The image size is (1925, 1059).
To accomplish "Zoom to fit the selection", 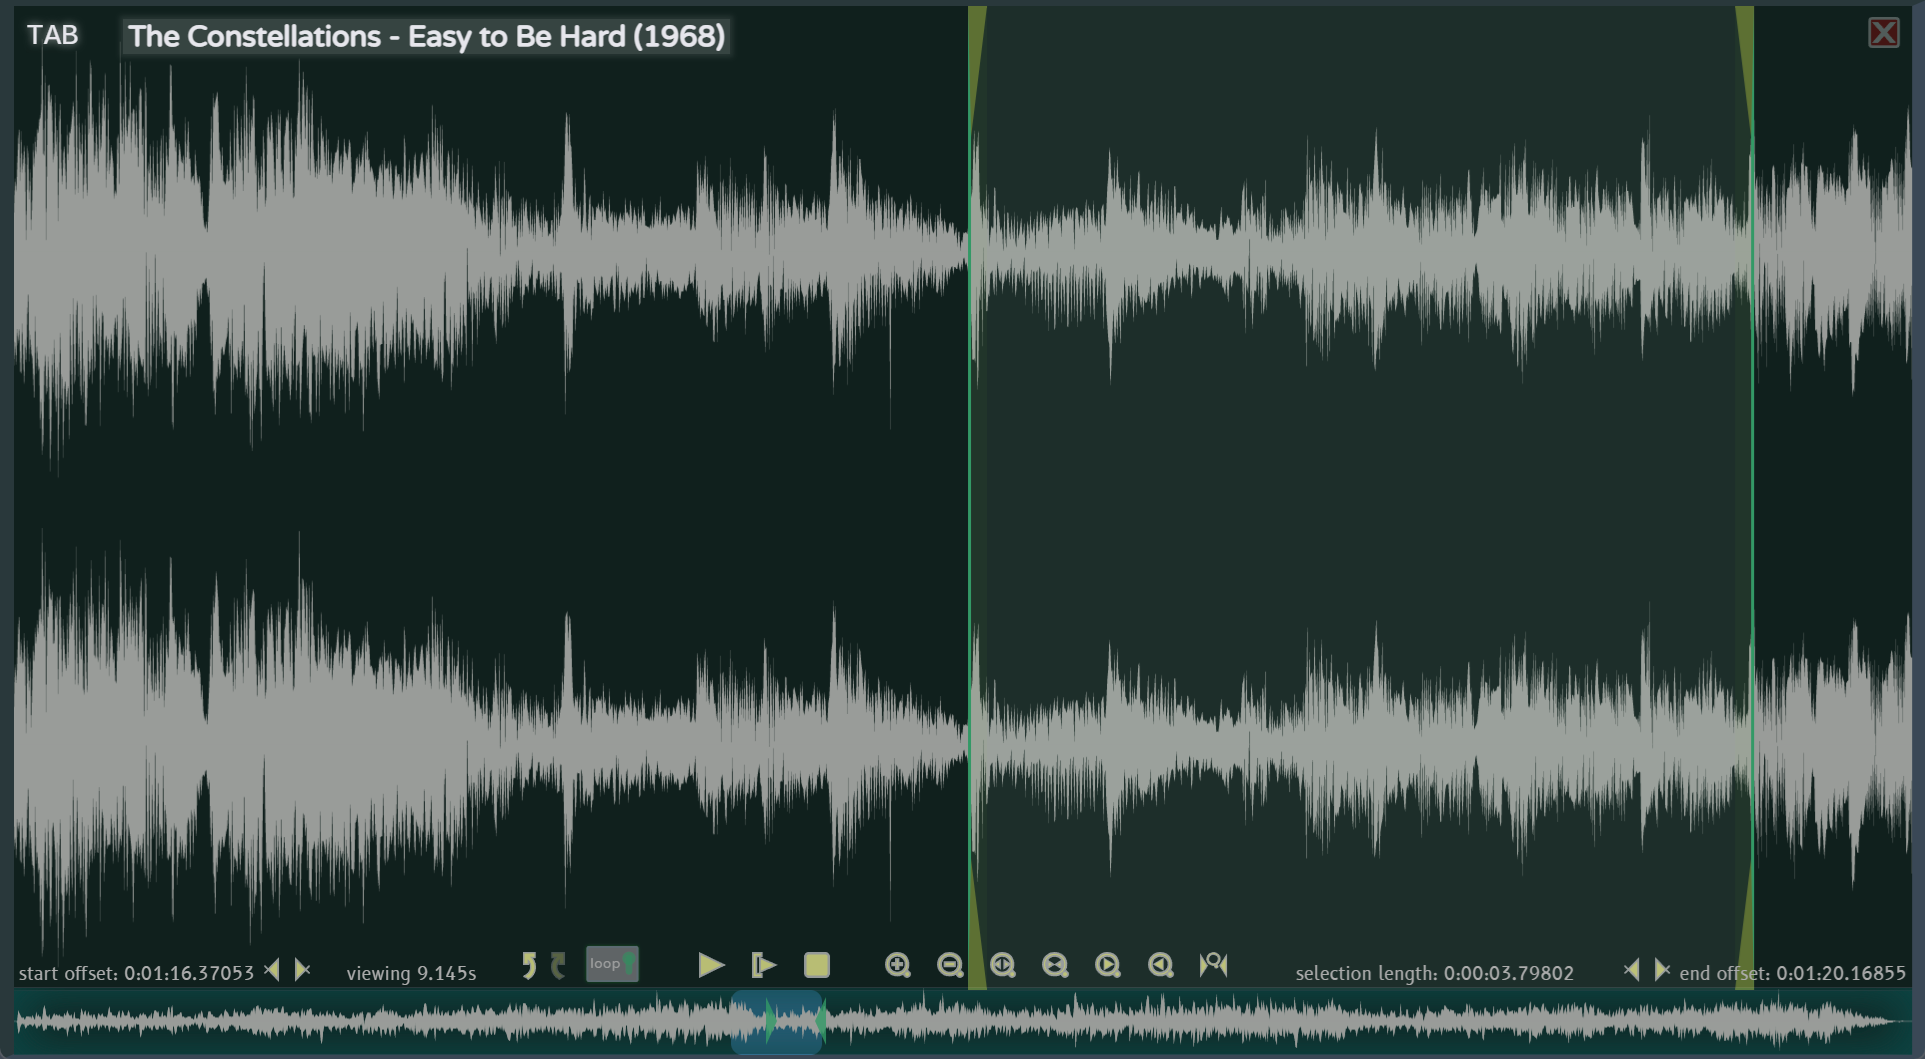I will click(x=1213, y=965).
